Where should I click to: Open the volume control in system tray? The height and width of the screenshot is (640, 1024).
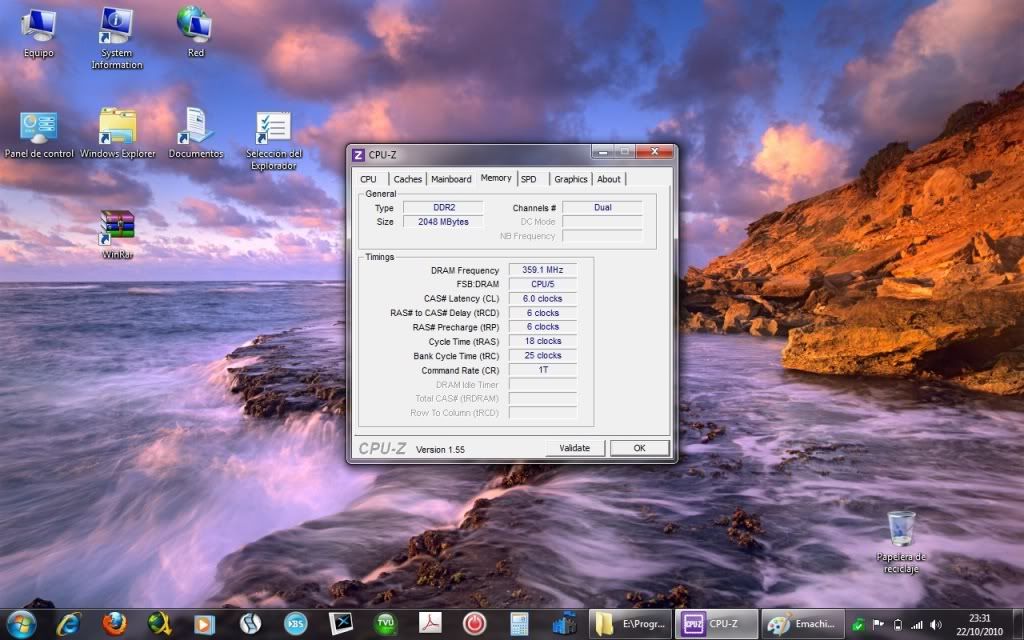pyautogui.click(x=936, y=625)
